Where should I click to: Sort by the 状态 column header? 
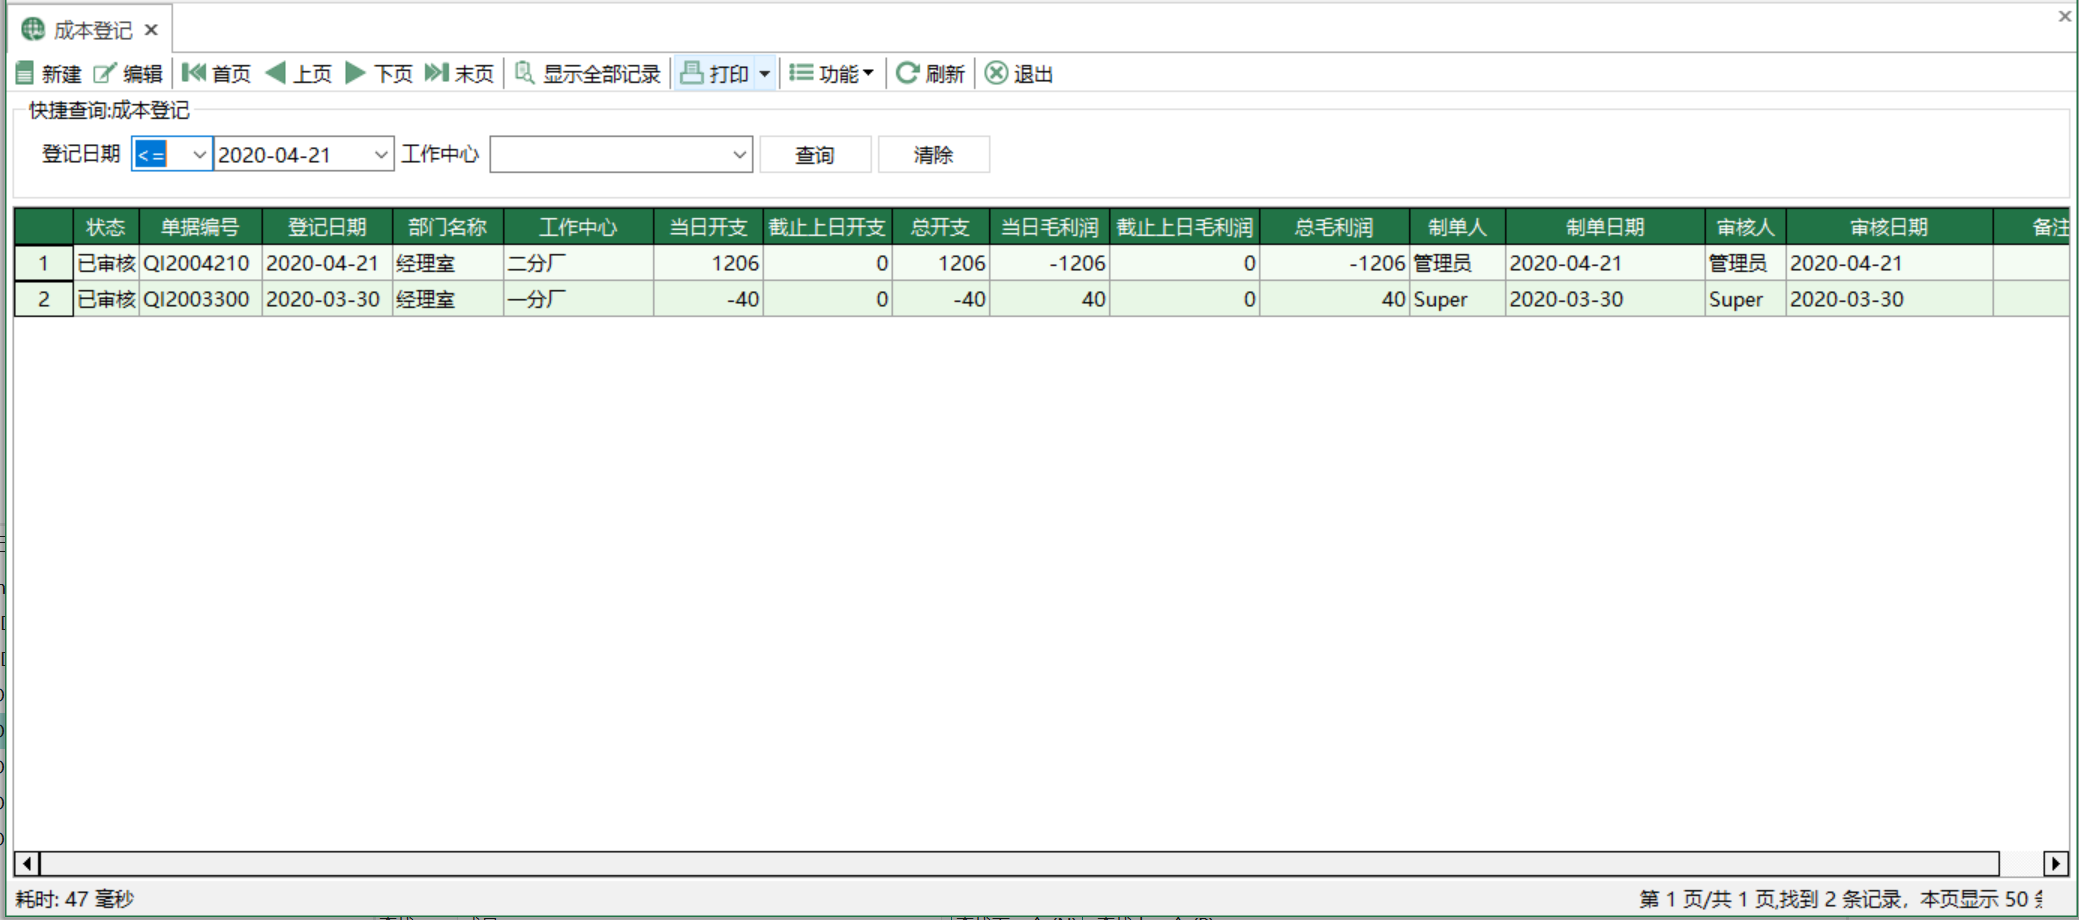(105, 227)
